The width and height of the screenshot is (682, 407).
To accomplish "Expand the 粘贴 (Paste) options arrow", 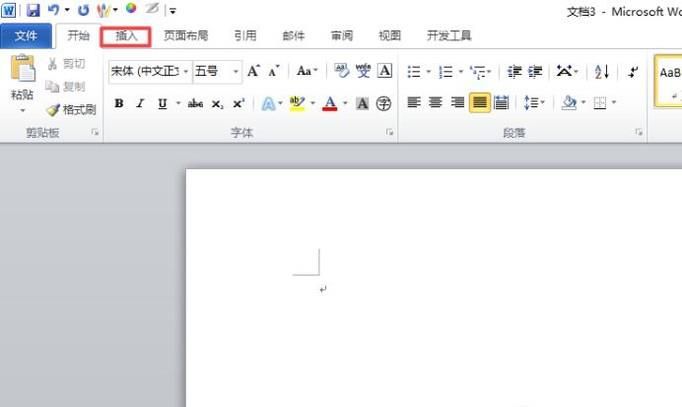I will 22,110.
